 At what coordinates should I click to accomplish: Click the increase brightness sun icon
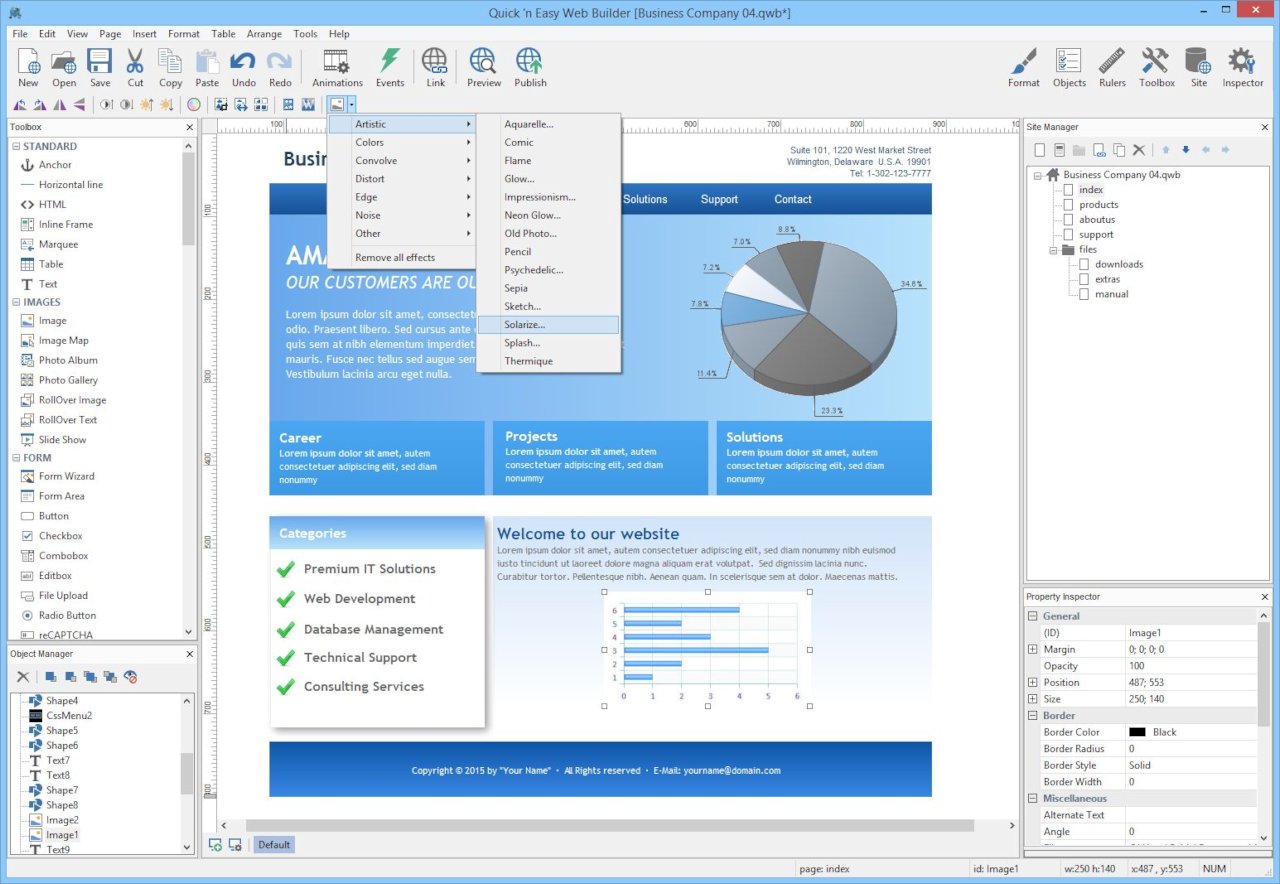(146, 104)
